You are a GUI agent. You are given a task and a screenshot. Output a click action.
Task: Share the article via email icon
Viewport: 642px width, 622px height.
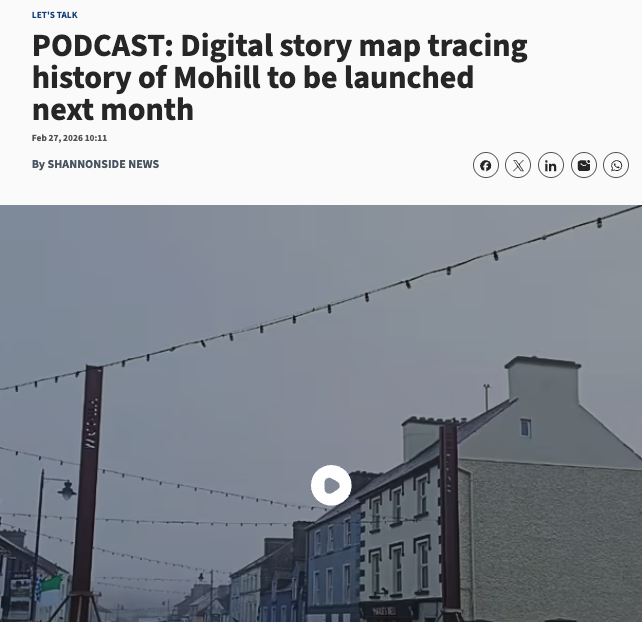coord(583,165)
